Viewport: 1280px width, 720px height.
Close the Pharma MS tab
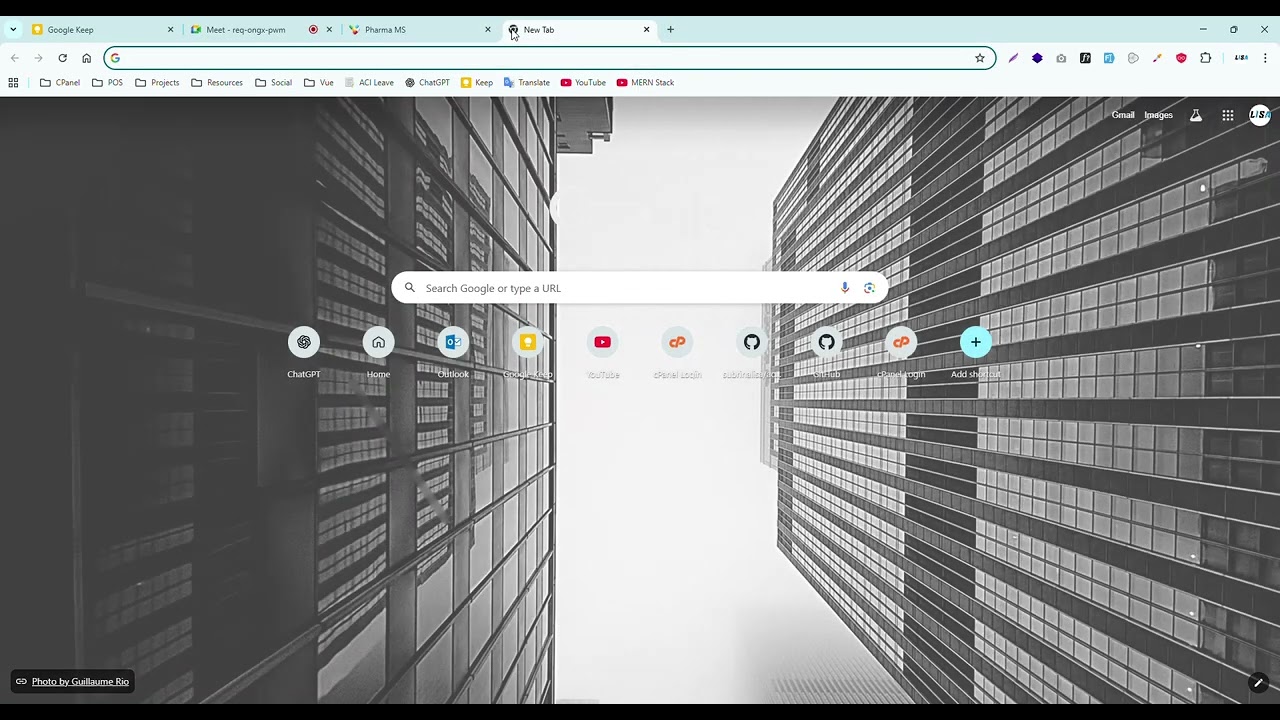(488, 30)
